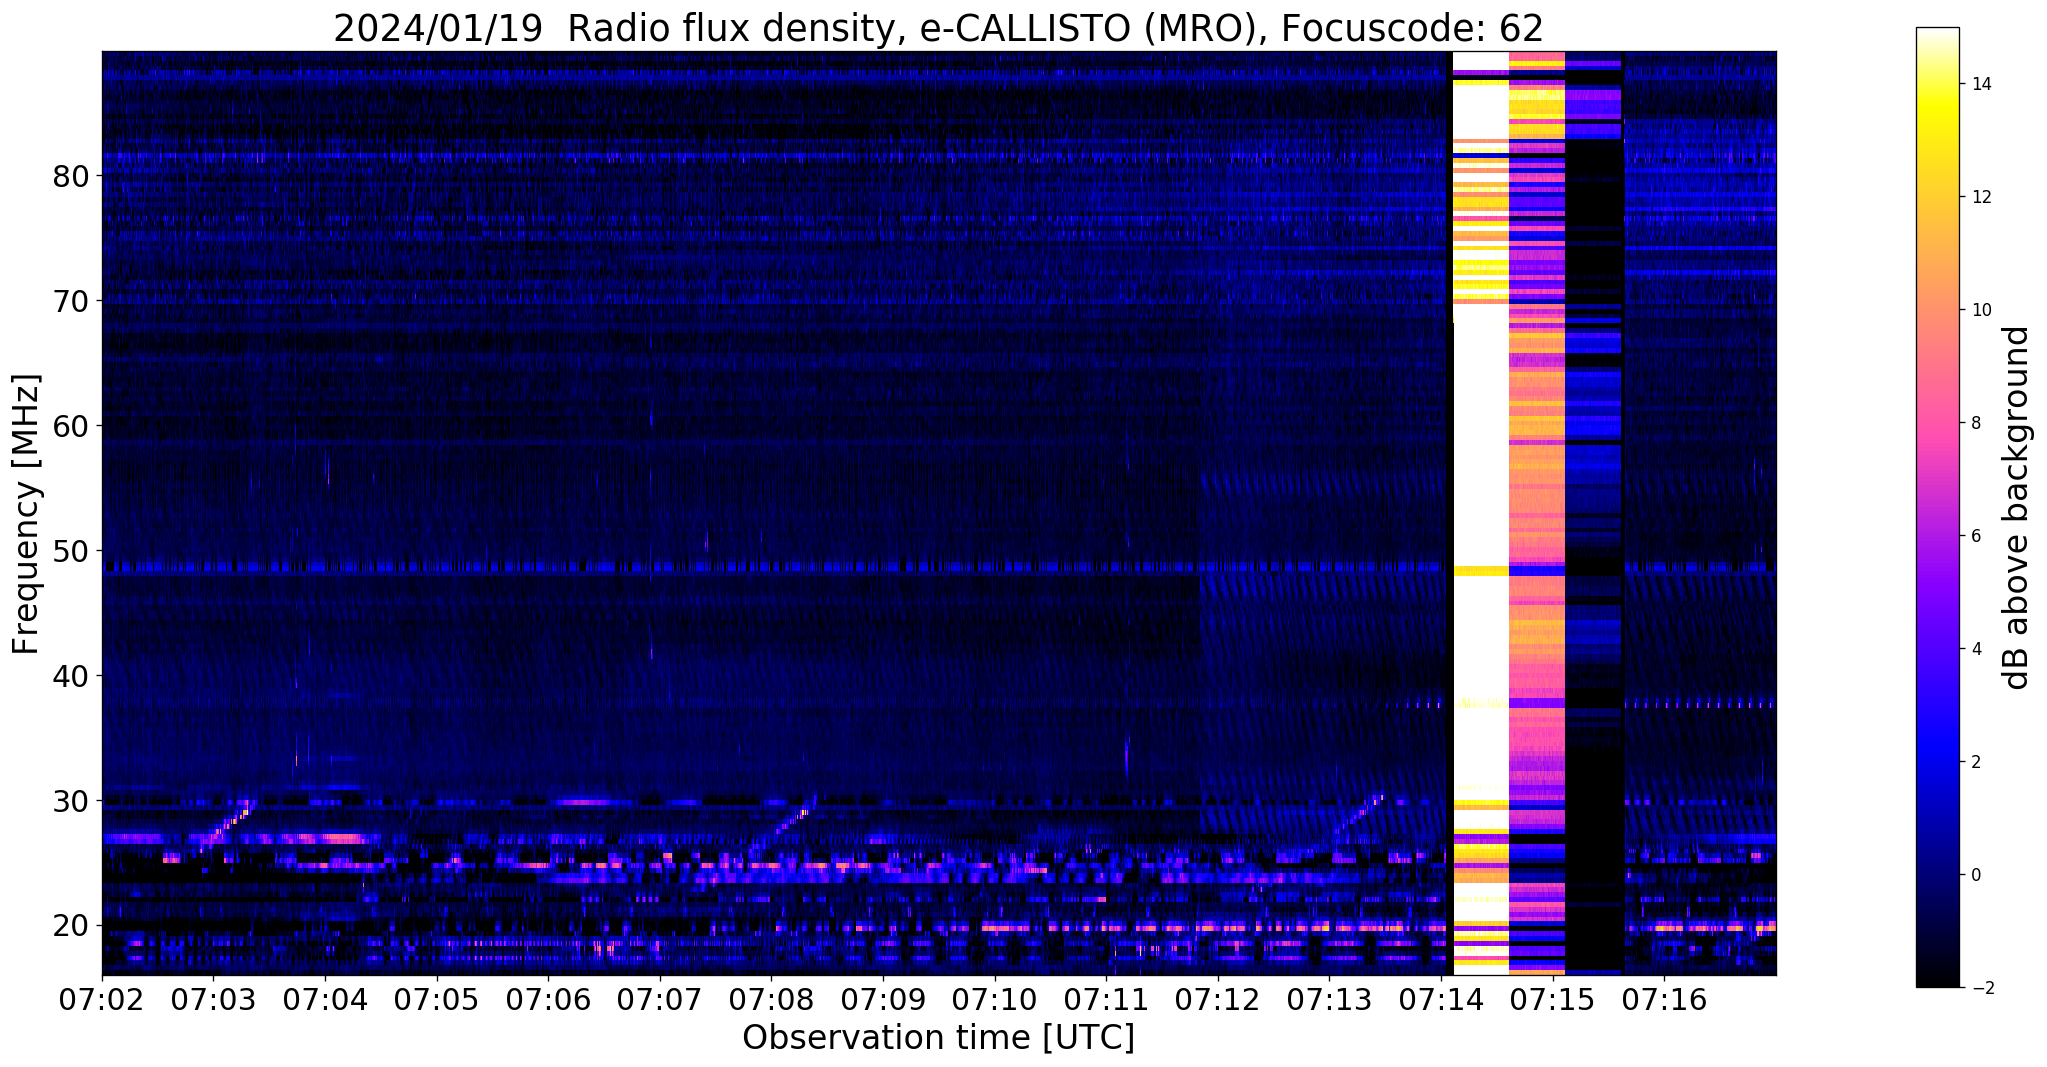This screenshot has width=2047, height=1067.
Task: Click the 07:10 time tick label
Action: tap(995, 999)
